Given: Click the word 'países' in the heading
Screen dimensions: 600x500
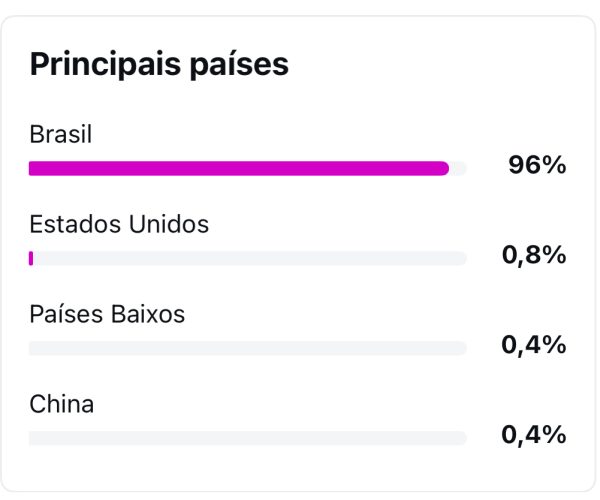Looking at the screenshot, I should [x=239, y=65].
